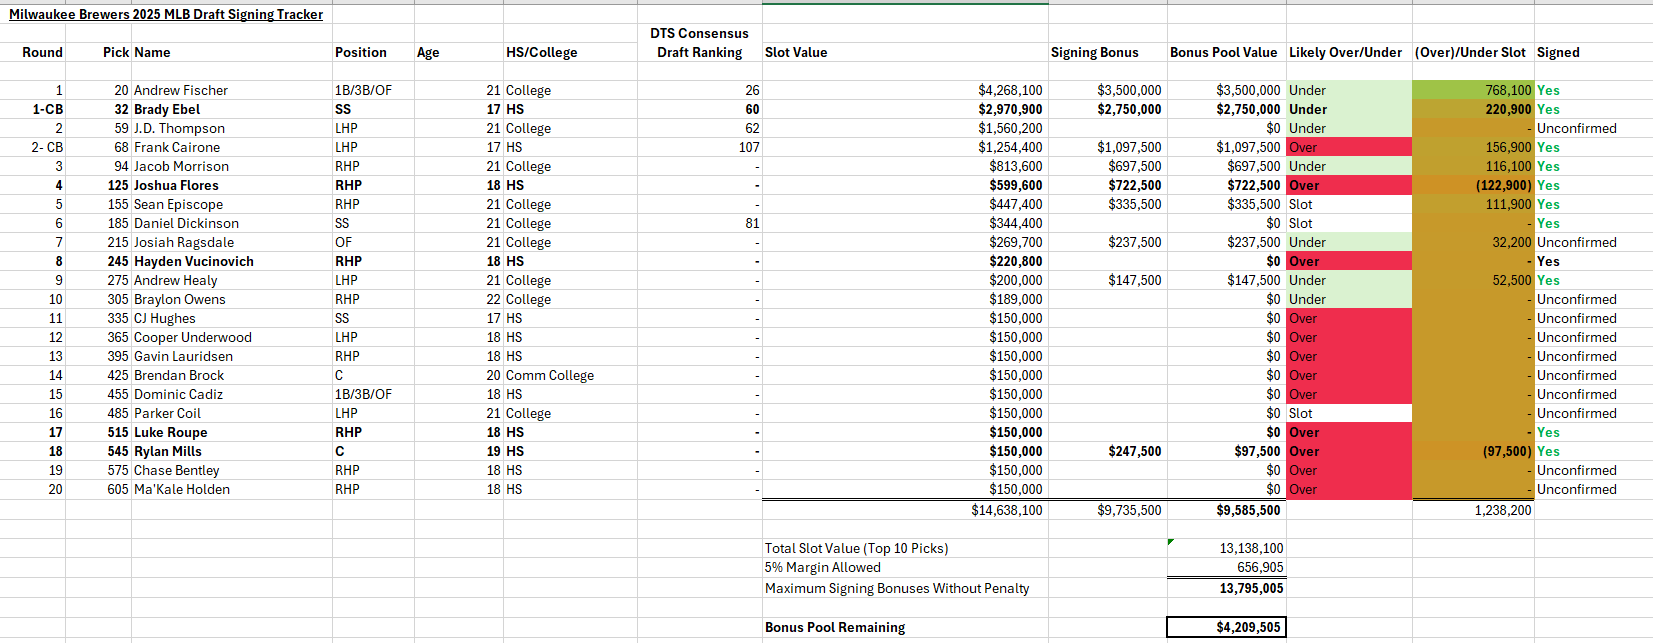
Task: Select the Unconfirmed status for J.D. Thompson
Action: [1576, 129]
